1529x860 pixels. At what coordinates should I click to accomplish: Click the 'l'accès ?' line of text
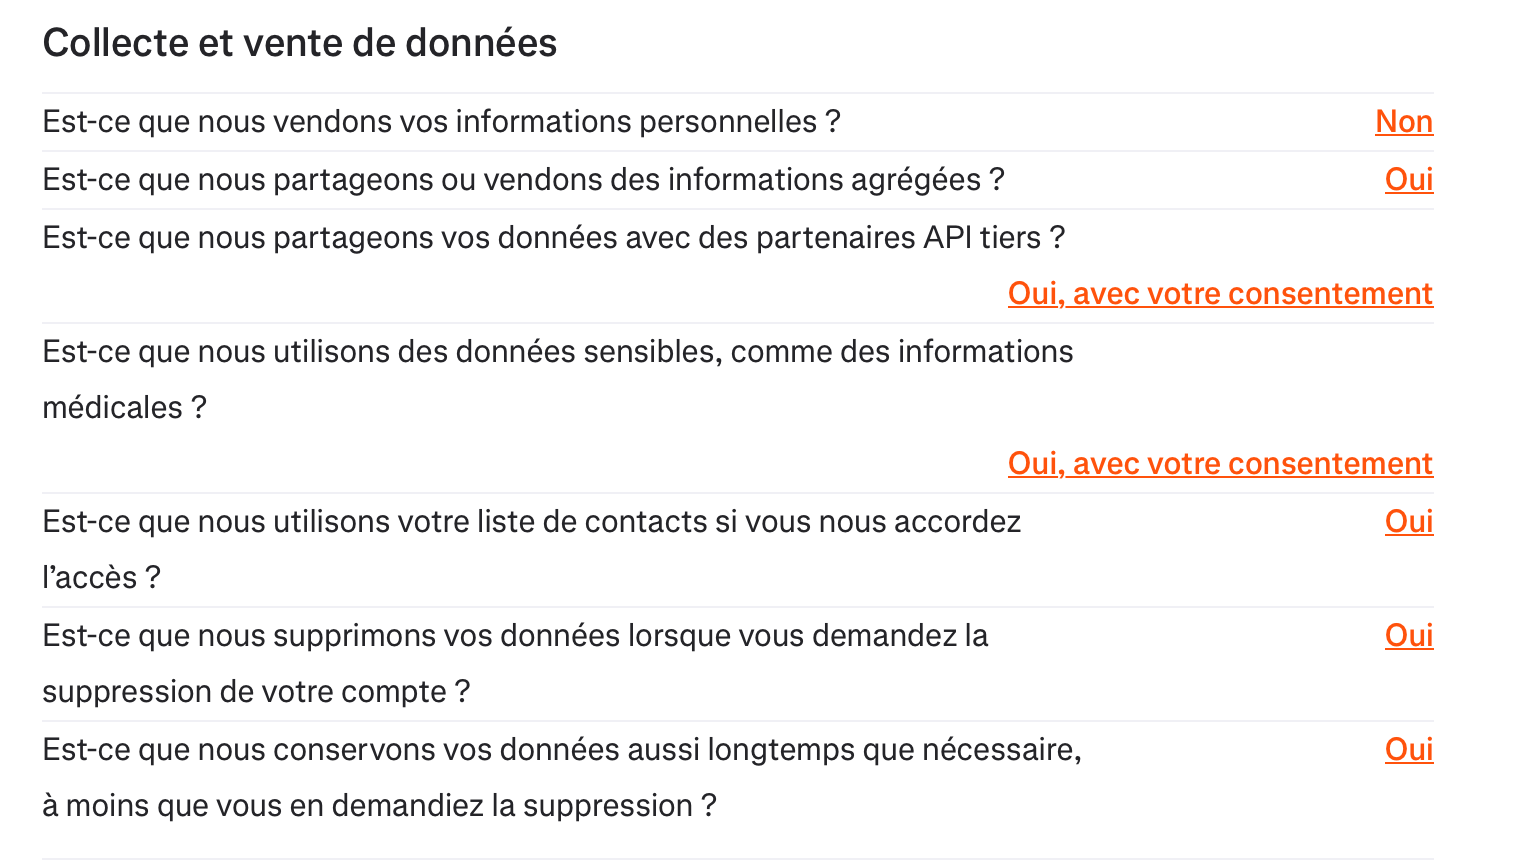tap(101, 578)
